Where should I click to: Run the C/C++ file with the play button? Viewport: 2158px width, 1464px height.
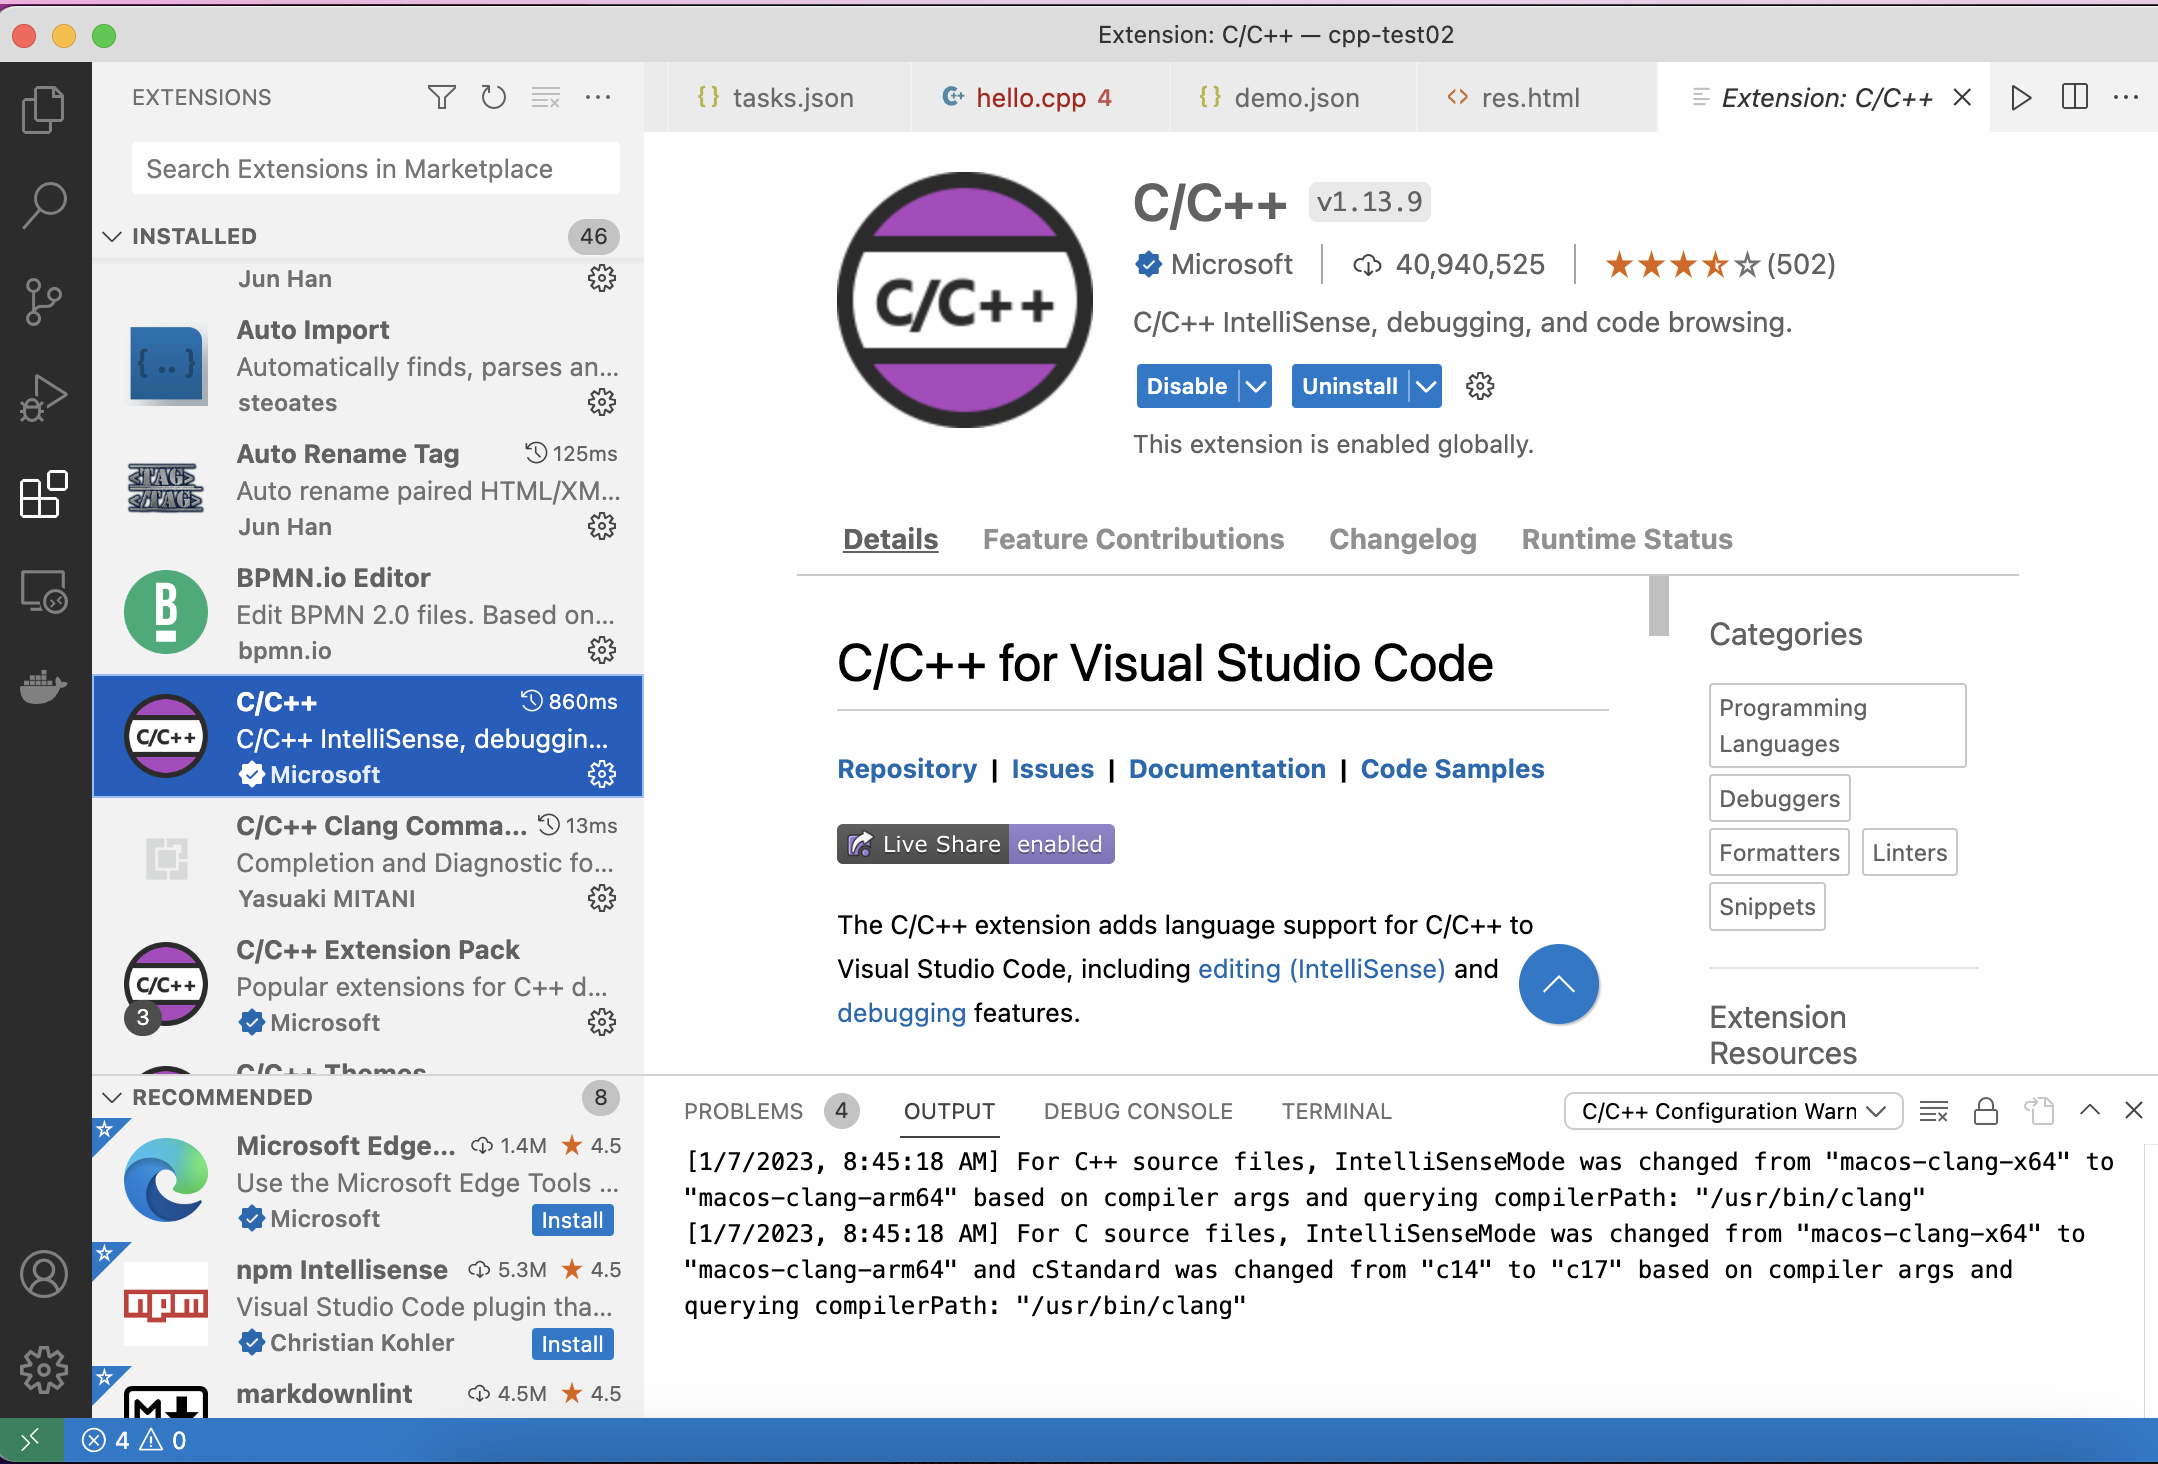click(x=2021, y=97)
